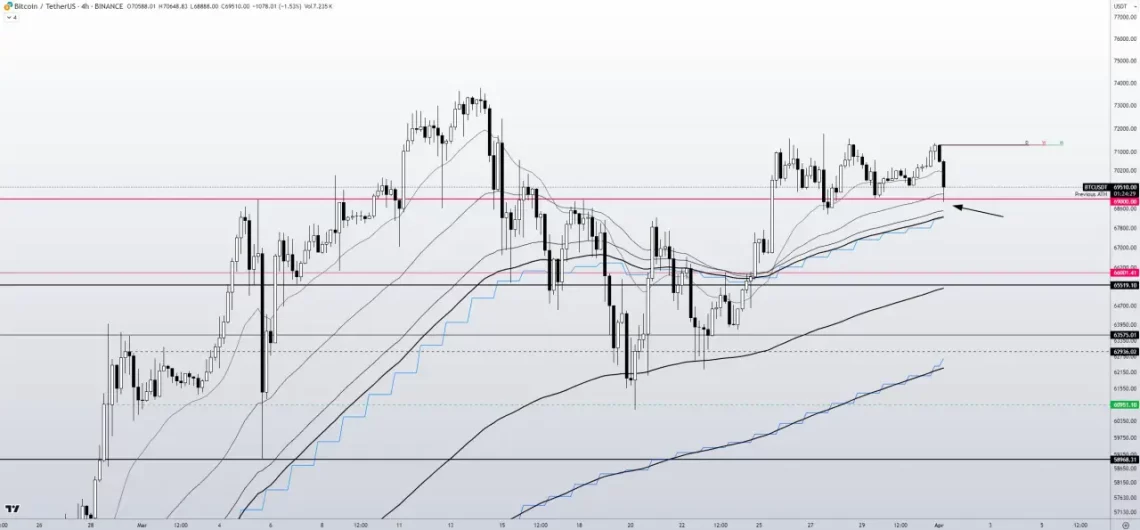
Task: Select the green 60951 price level label
Action: click(1124, 405)
